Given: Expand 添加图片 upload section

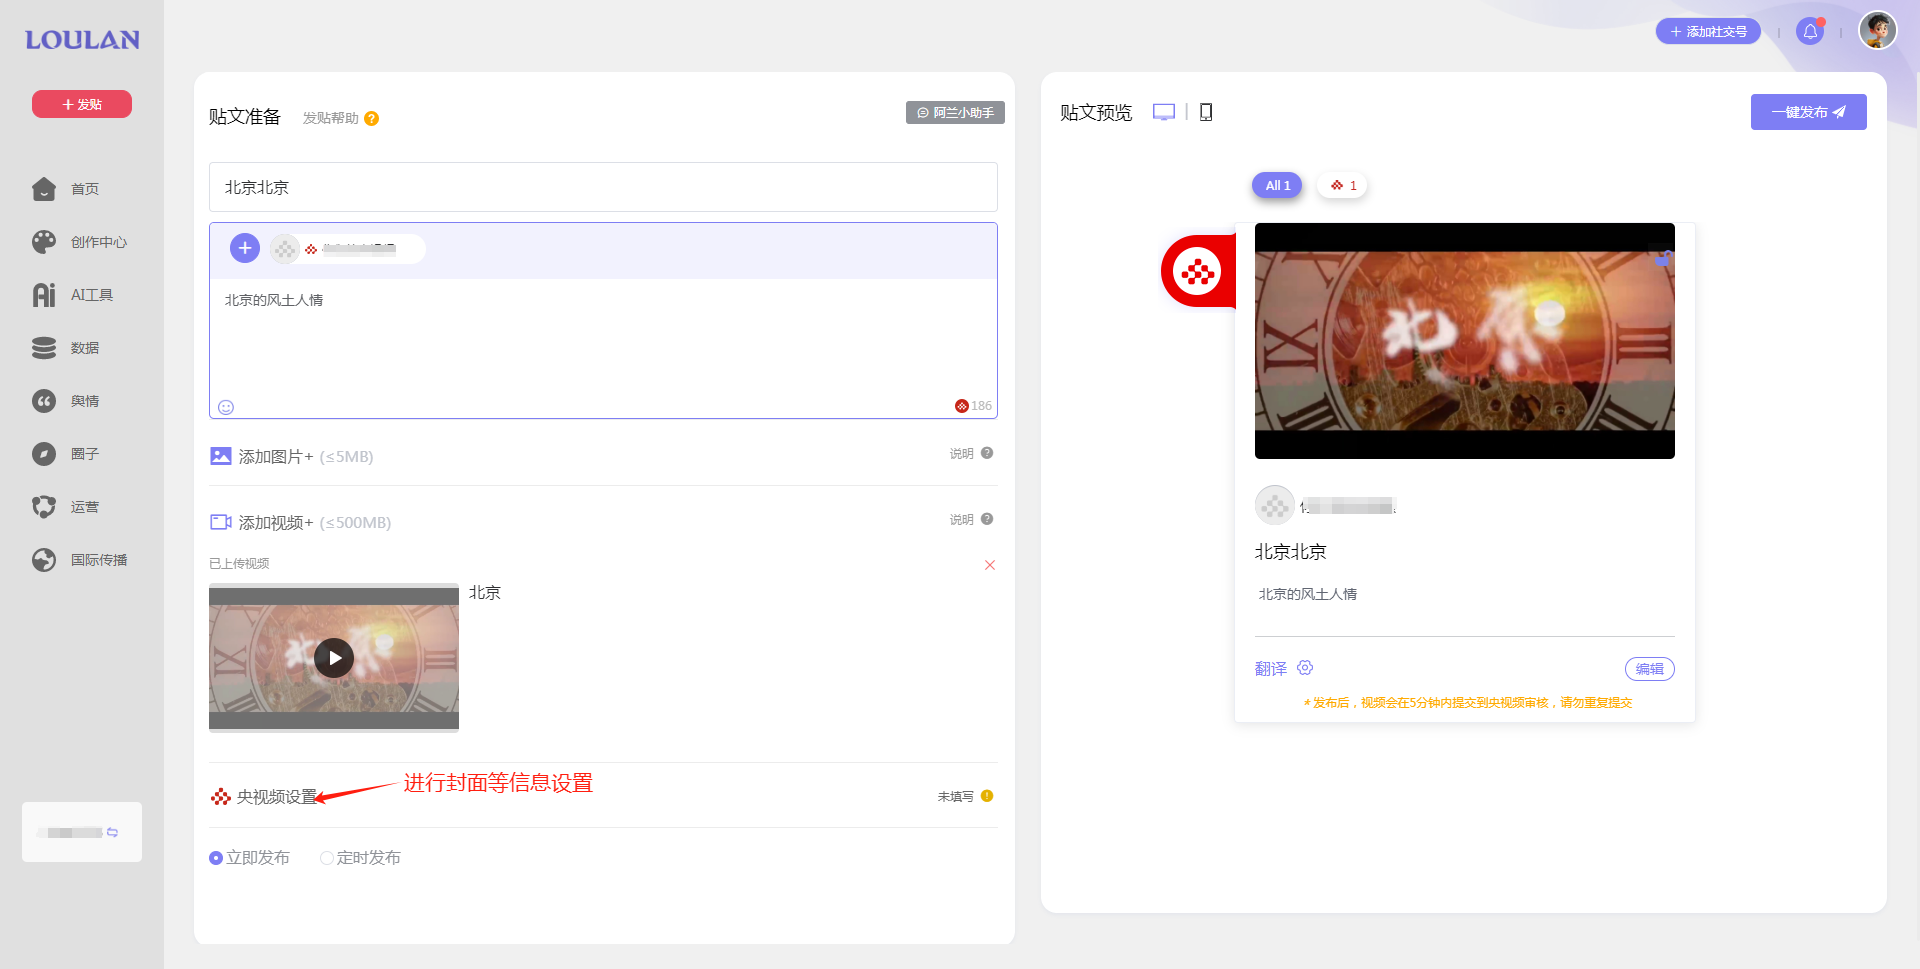Looking at the screenshot, I should point(275,457).
